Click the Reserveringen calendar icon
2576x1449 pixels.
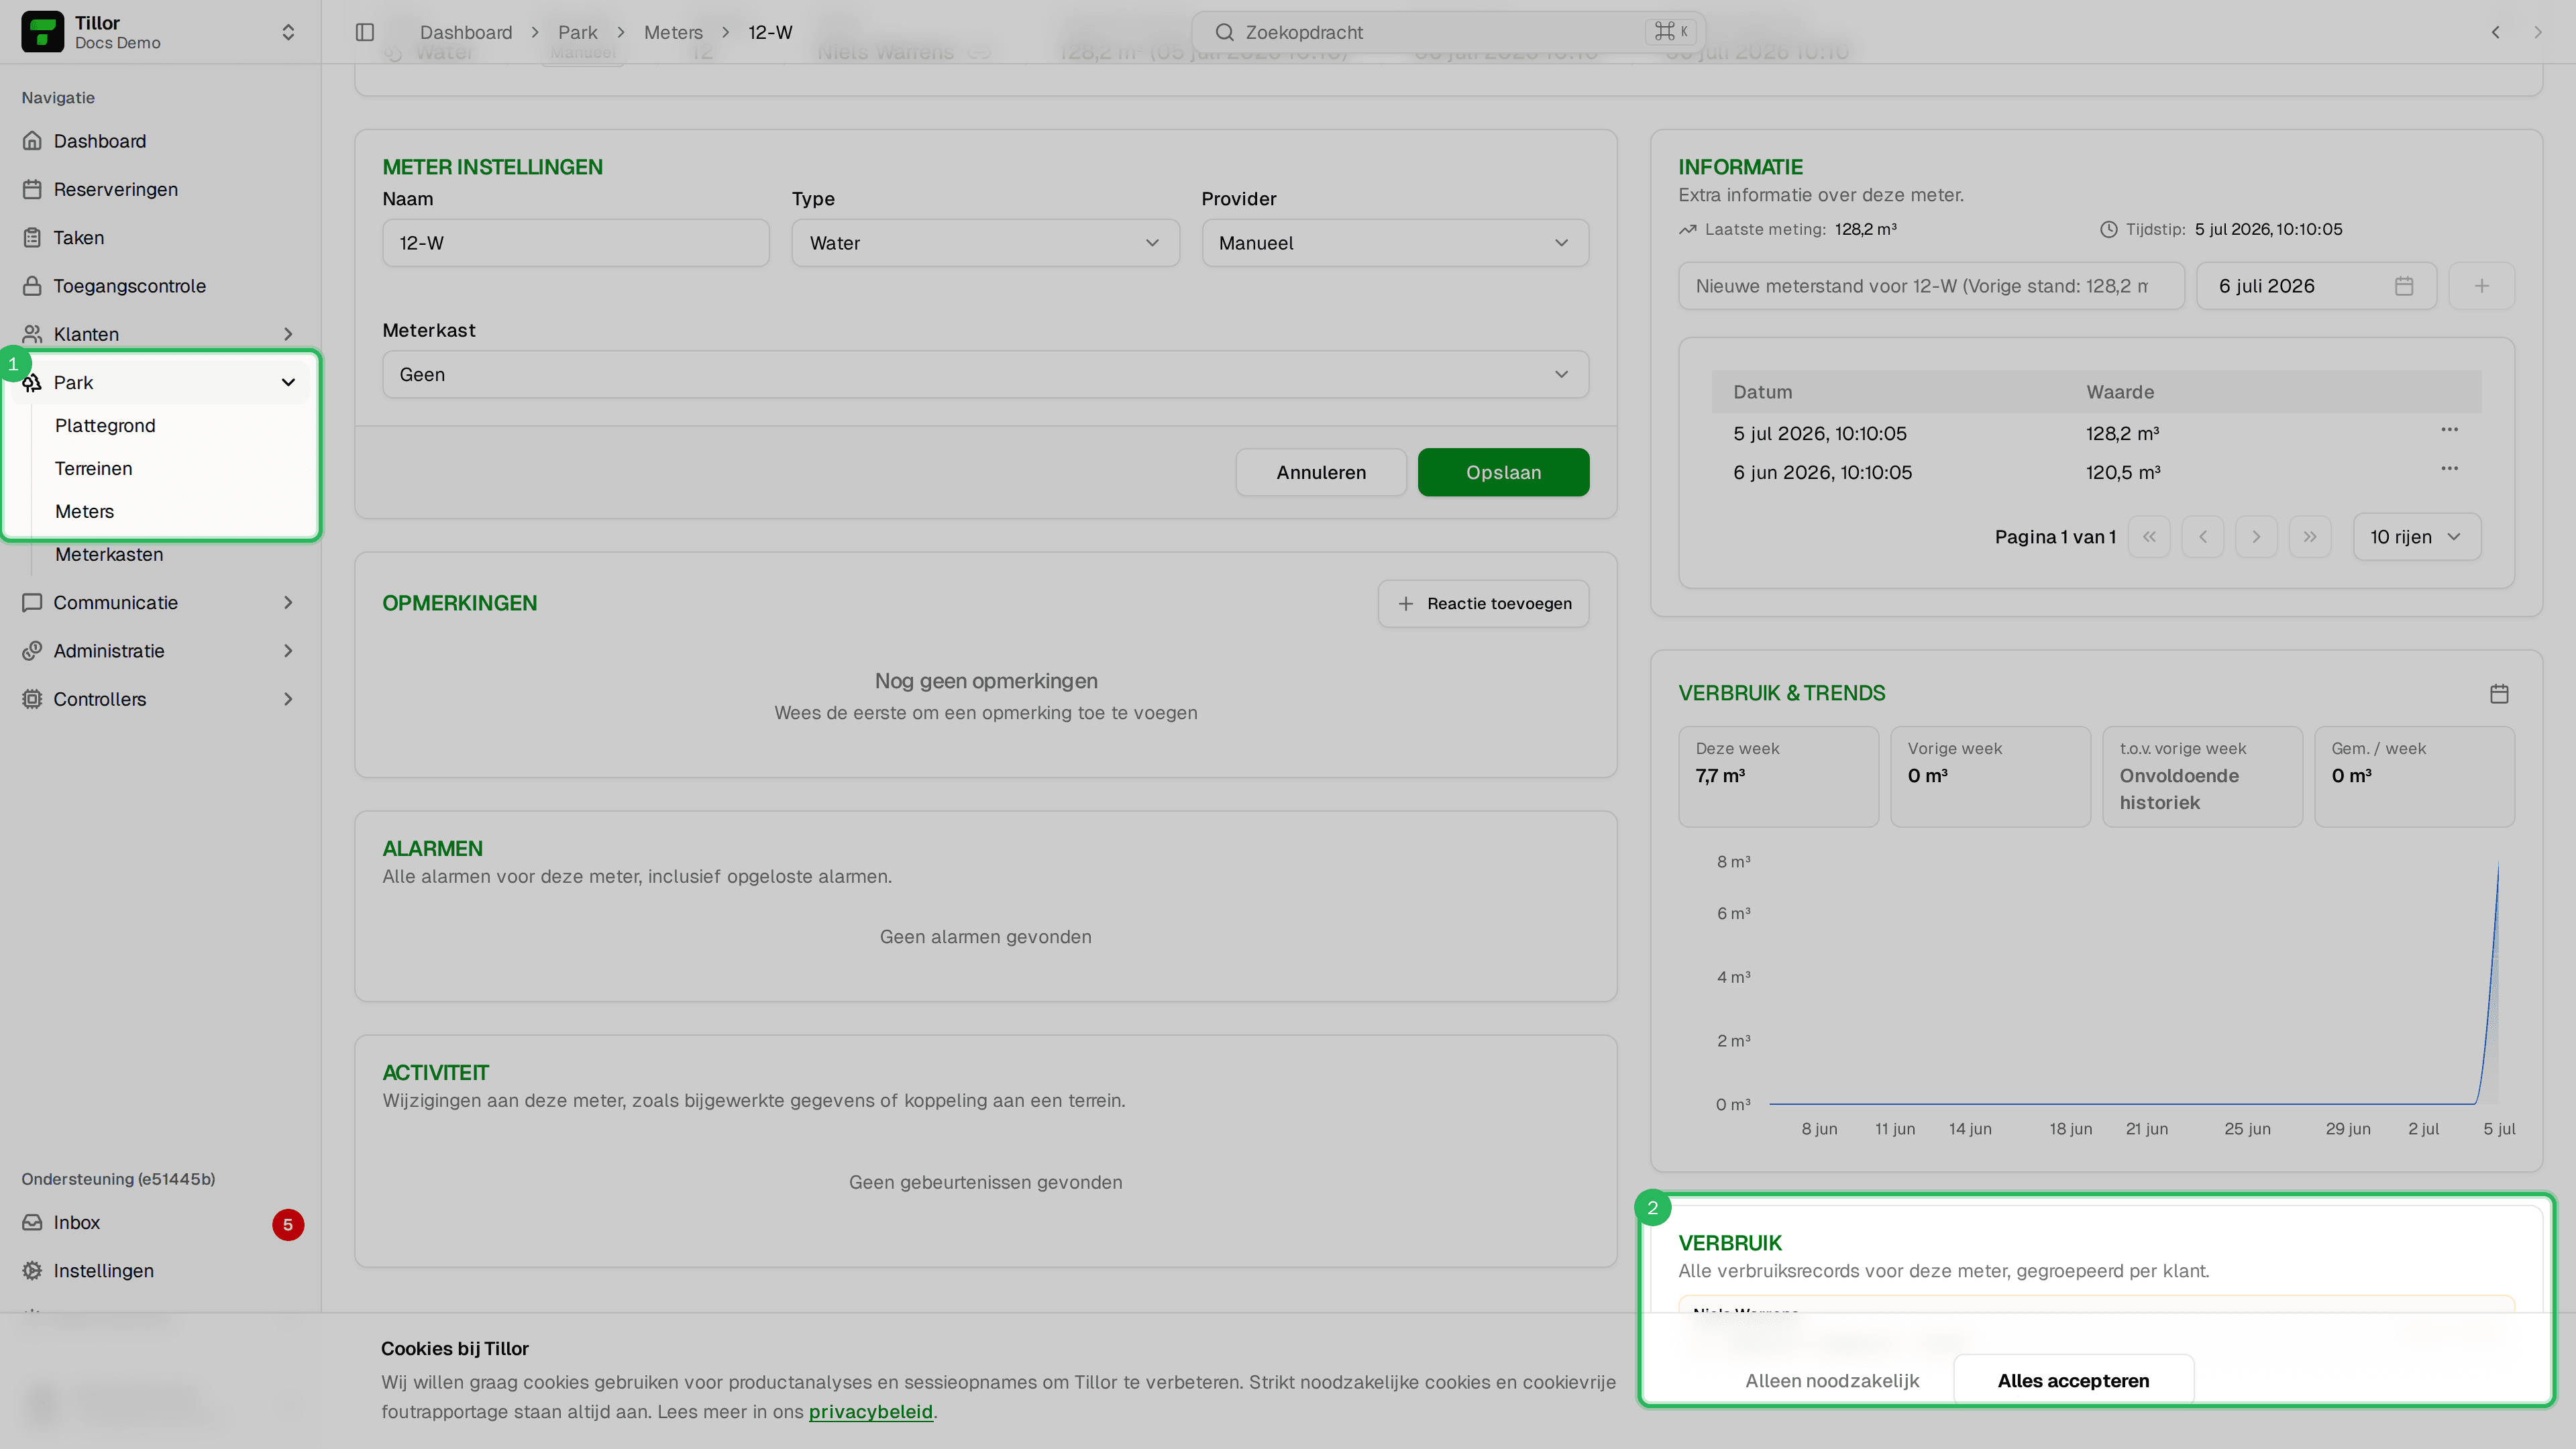point(32,189)
